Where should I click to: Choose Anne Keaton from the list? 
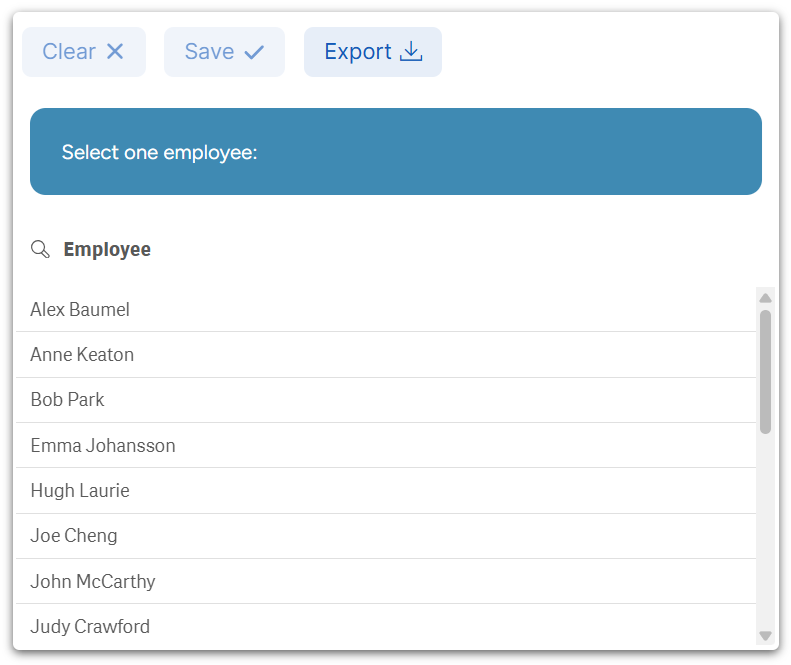pyautogui.click(x=82, y=355)
